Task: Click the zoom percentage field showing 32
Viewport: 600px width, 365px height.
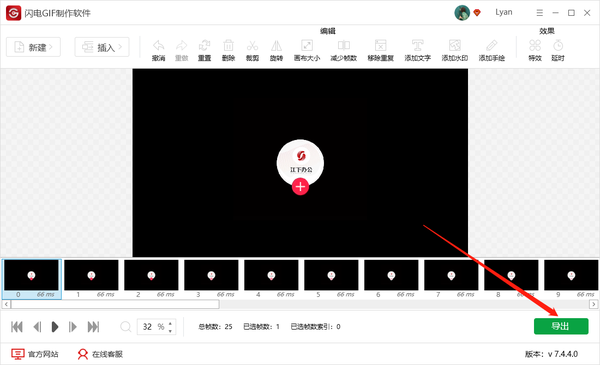Action: 153,327
